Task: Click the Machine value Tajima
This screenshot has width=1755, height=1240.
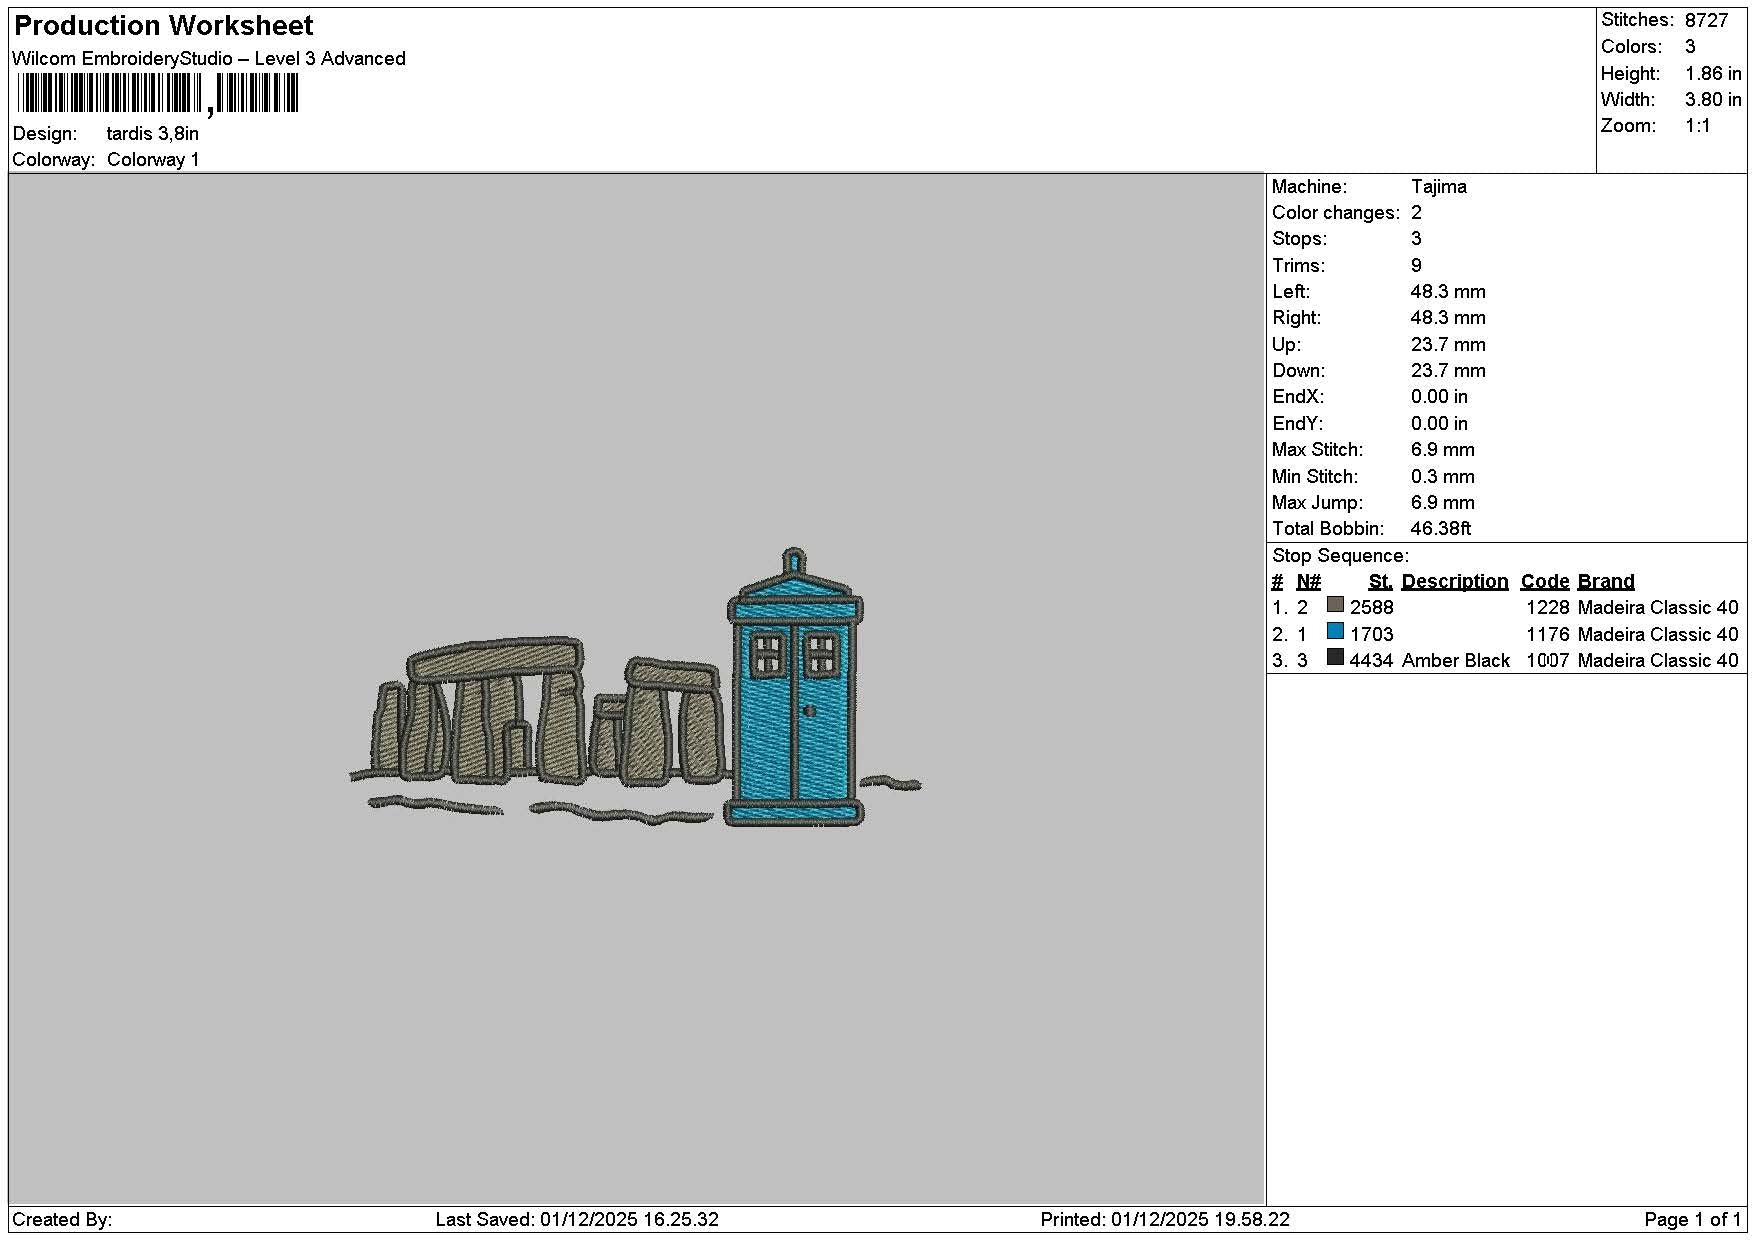Action: [1439, 186]
